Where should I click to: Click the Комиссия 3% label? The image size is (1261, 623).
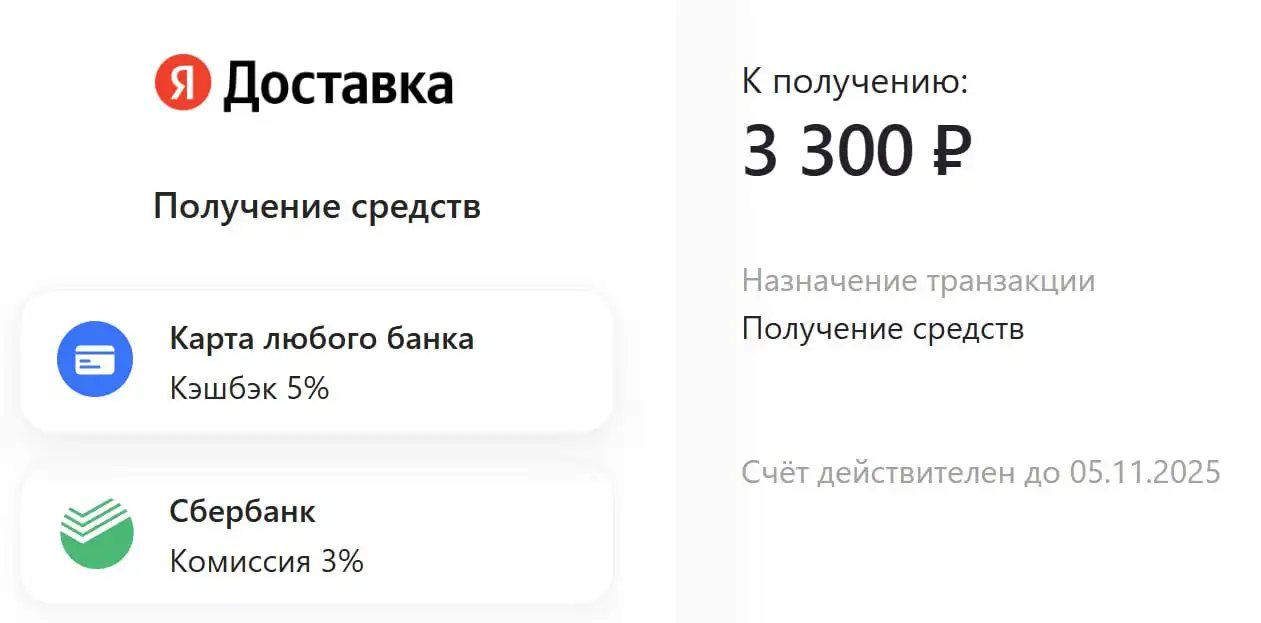pyautogui.click(x=265, y=562)
